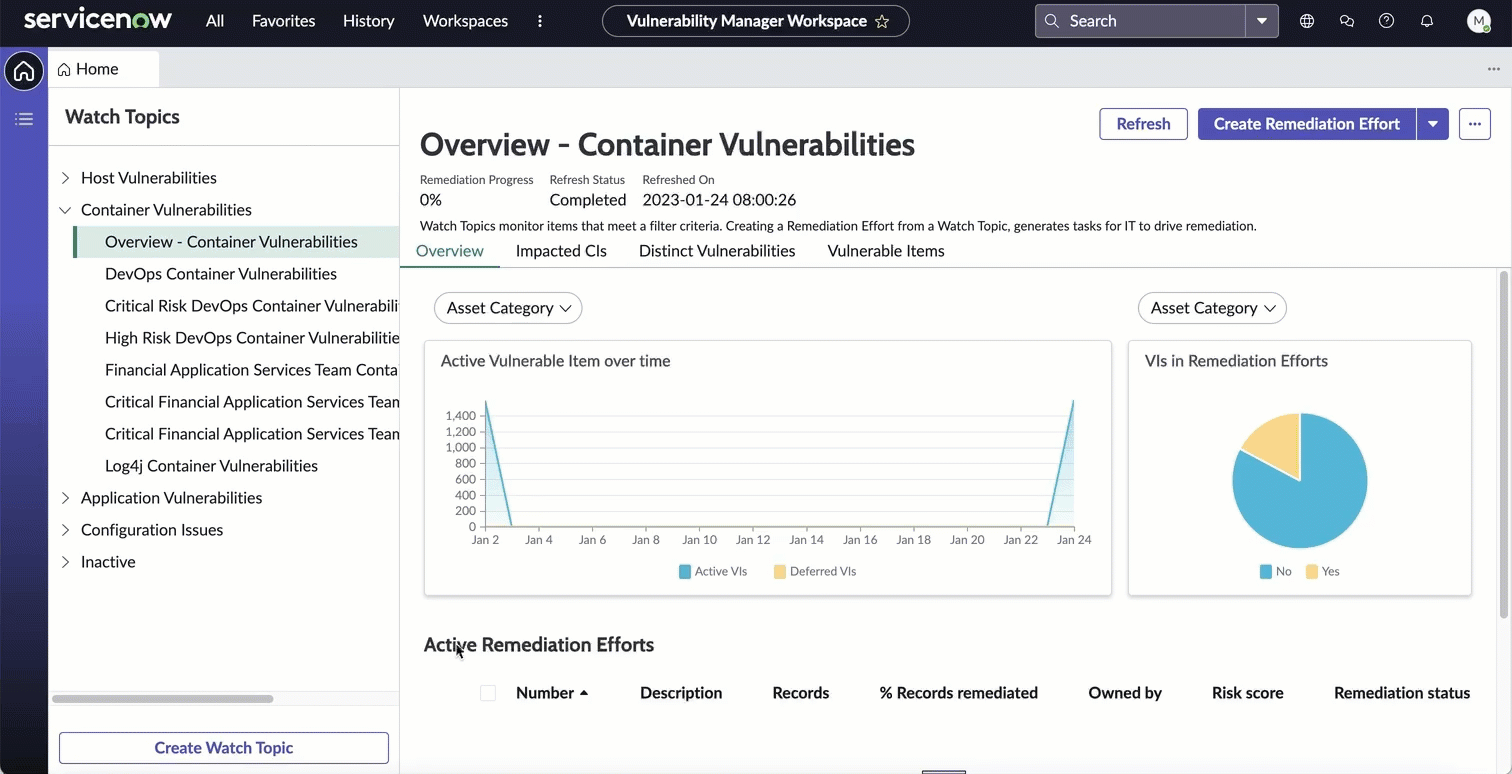
Task: Open the chat sidebar icon
Action: 1347,21
